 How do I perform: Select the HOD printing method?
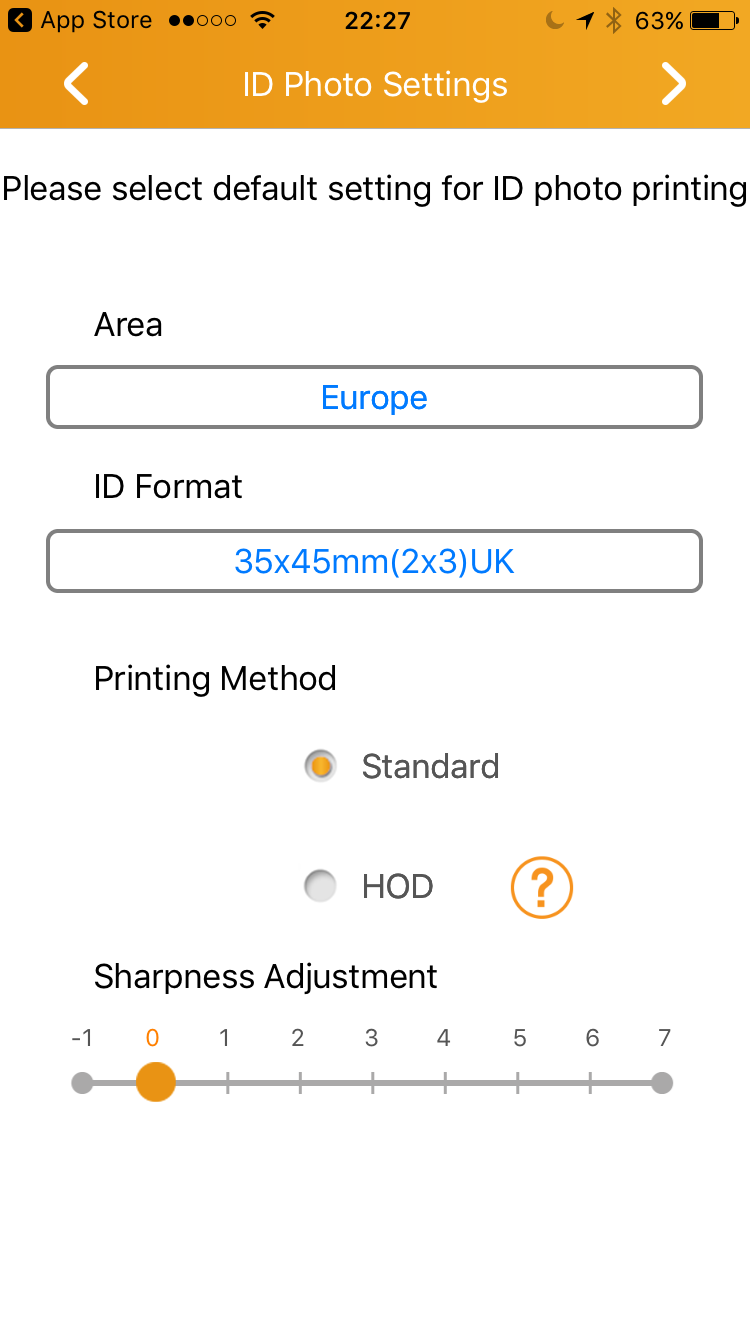[320, 886]
